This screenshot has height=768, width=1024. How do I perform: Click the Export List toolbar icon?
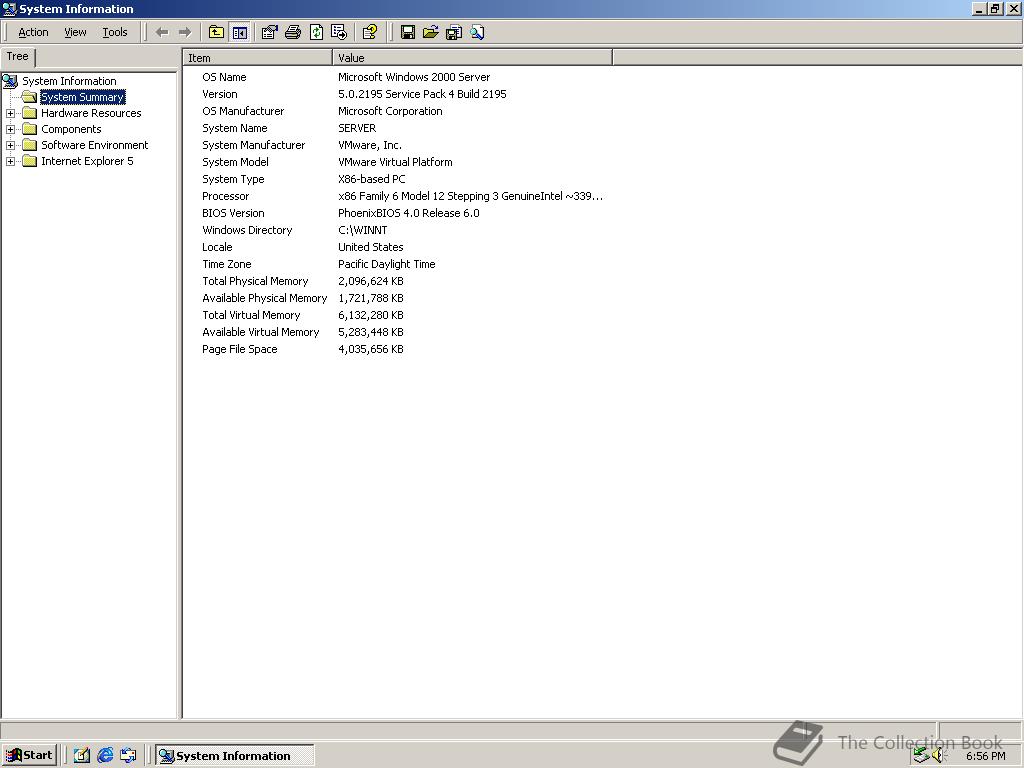click(x=339, y=32)
